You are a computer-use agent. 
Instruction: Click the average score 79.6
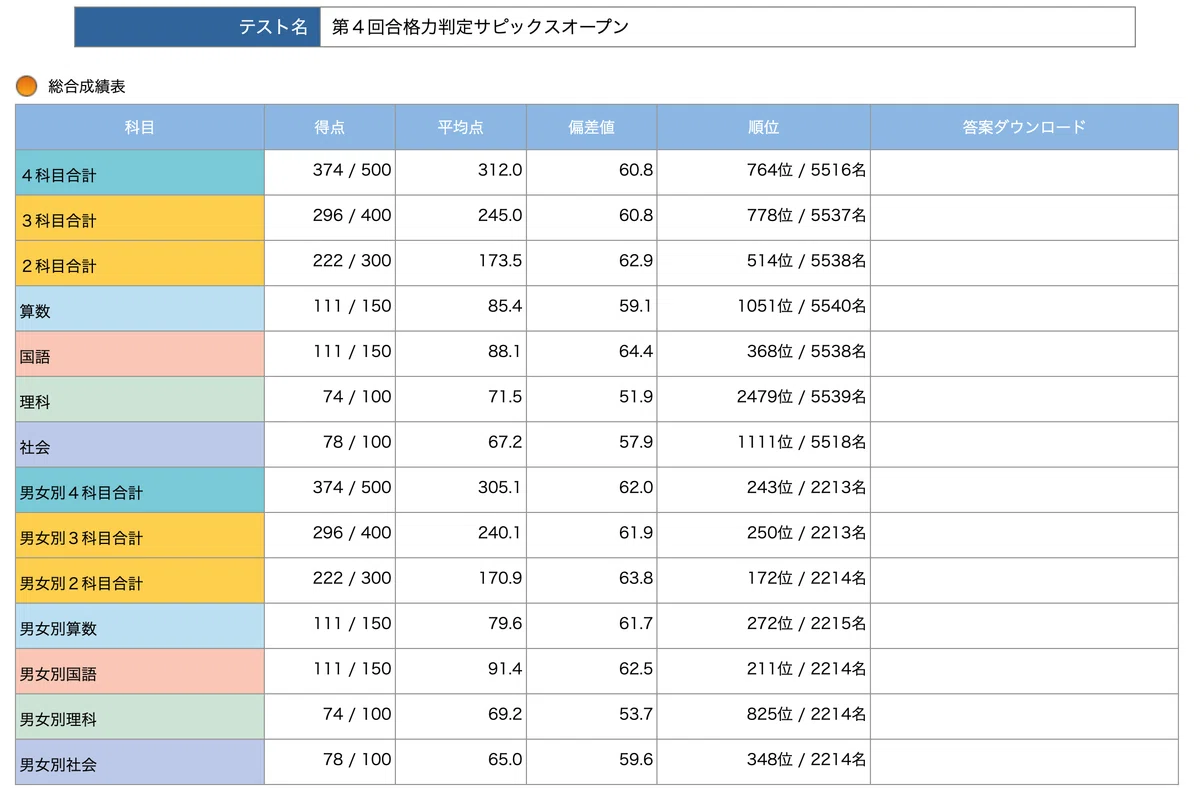point(505,623)
